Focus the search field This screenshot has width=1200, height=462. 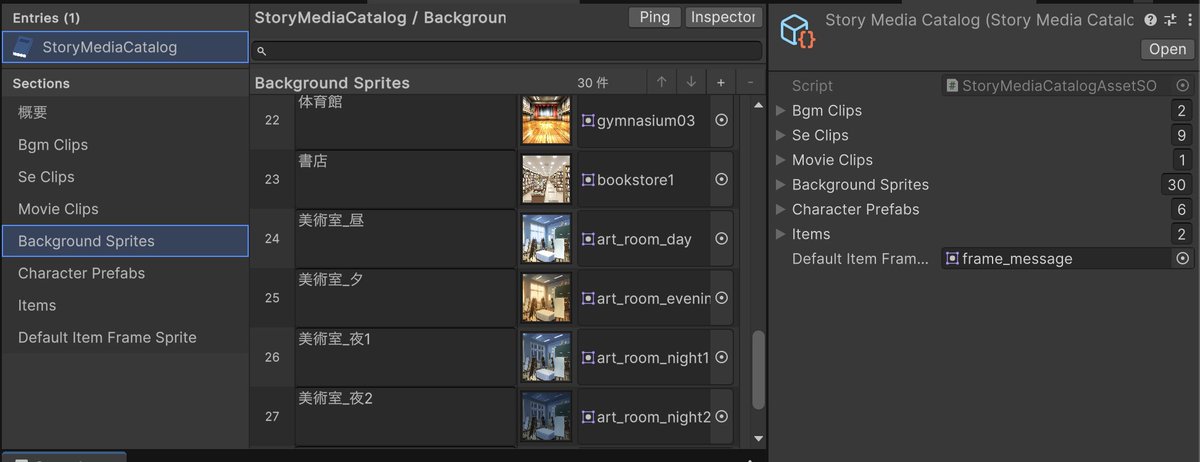pyautogui.click(x=507, y=50)
